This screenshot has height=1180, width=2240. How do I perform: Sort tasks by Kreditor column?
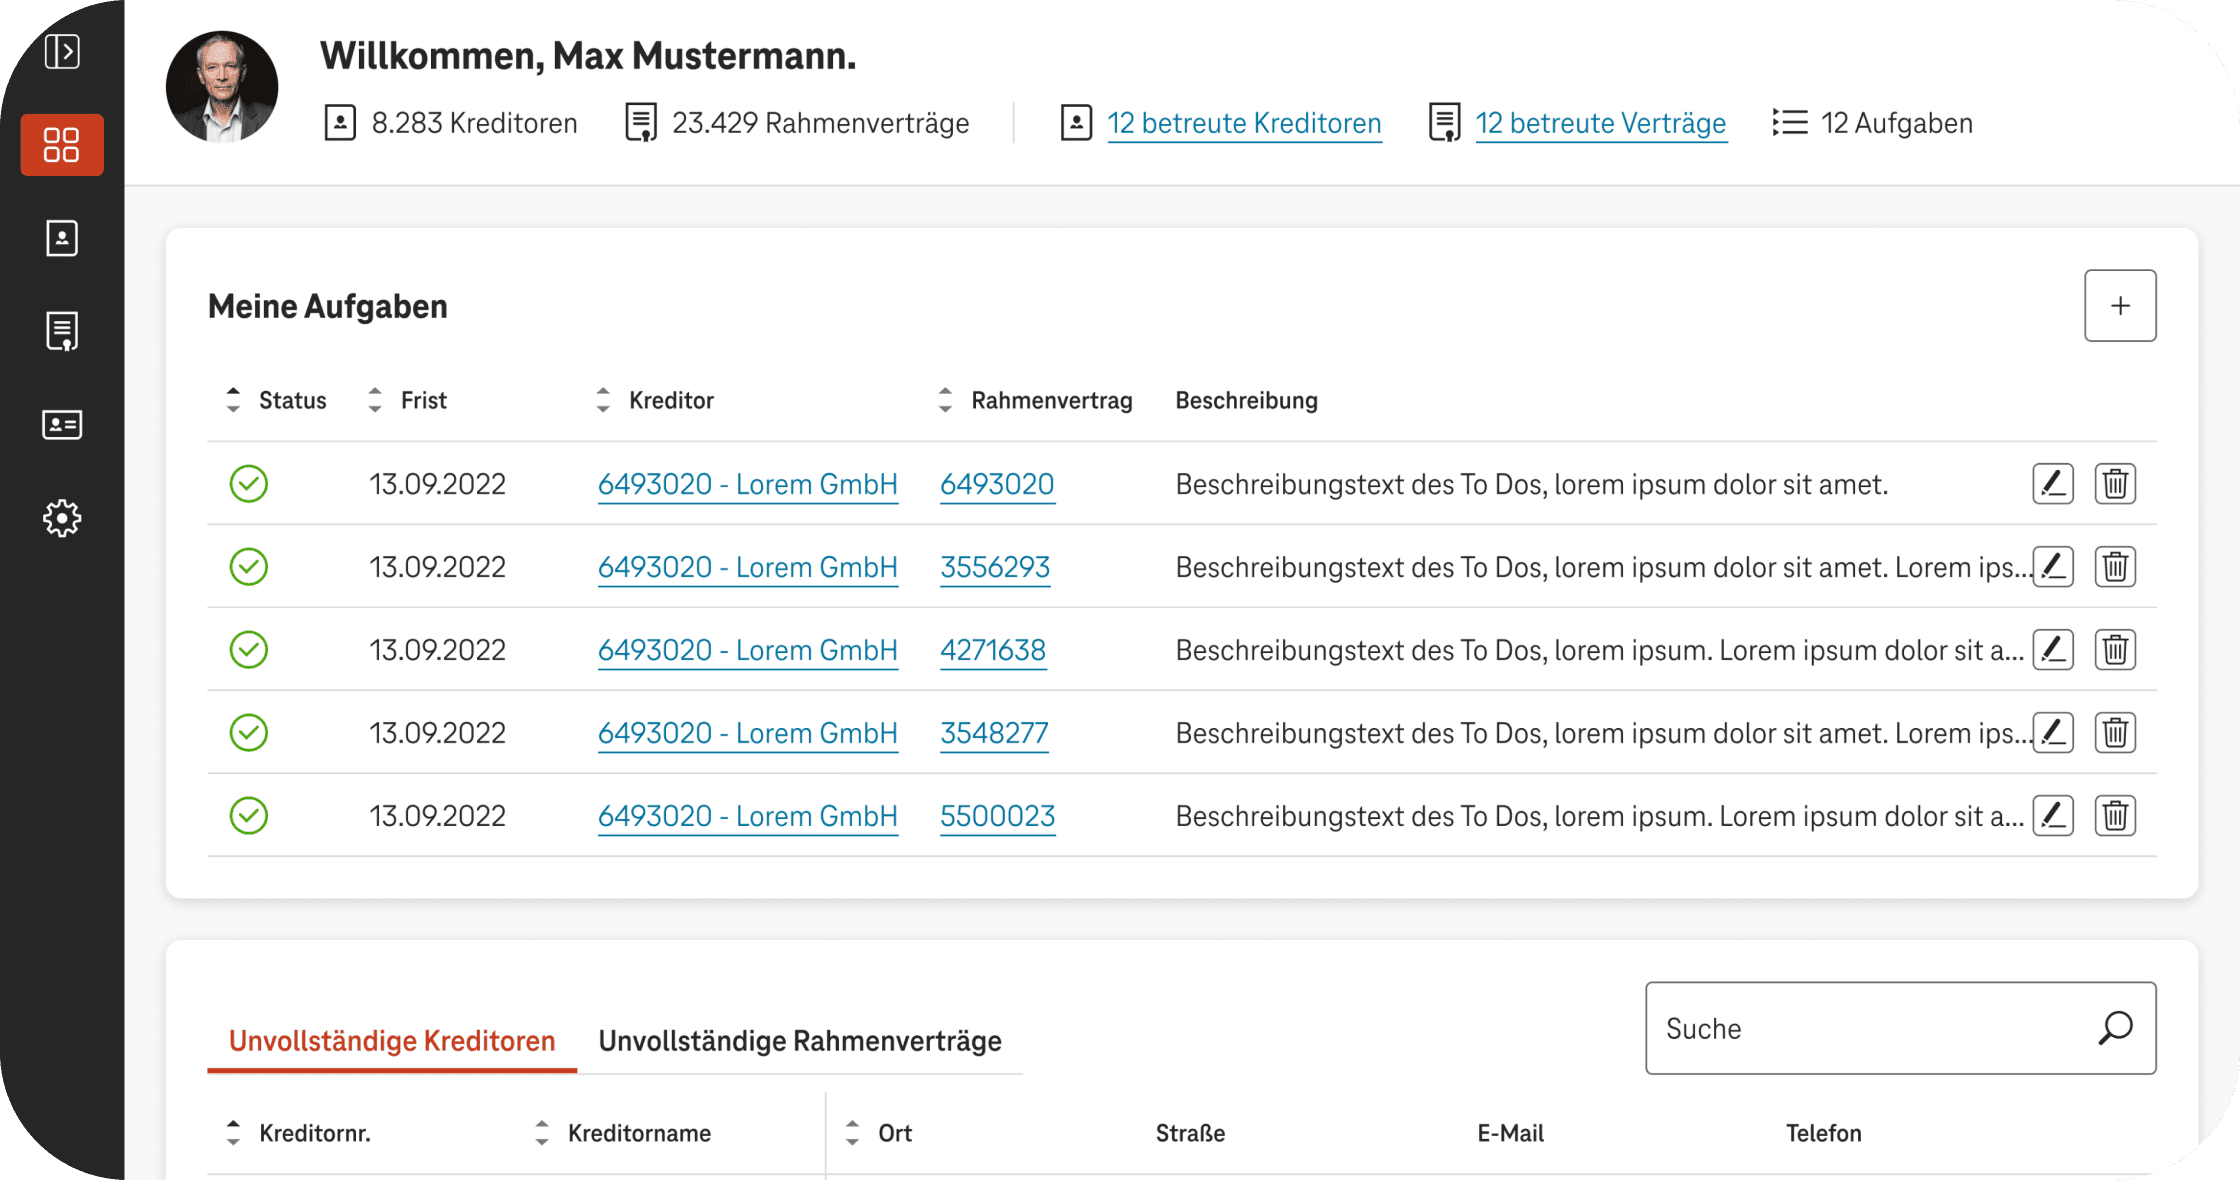coord(603,400)
